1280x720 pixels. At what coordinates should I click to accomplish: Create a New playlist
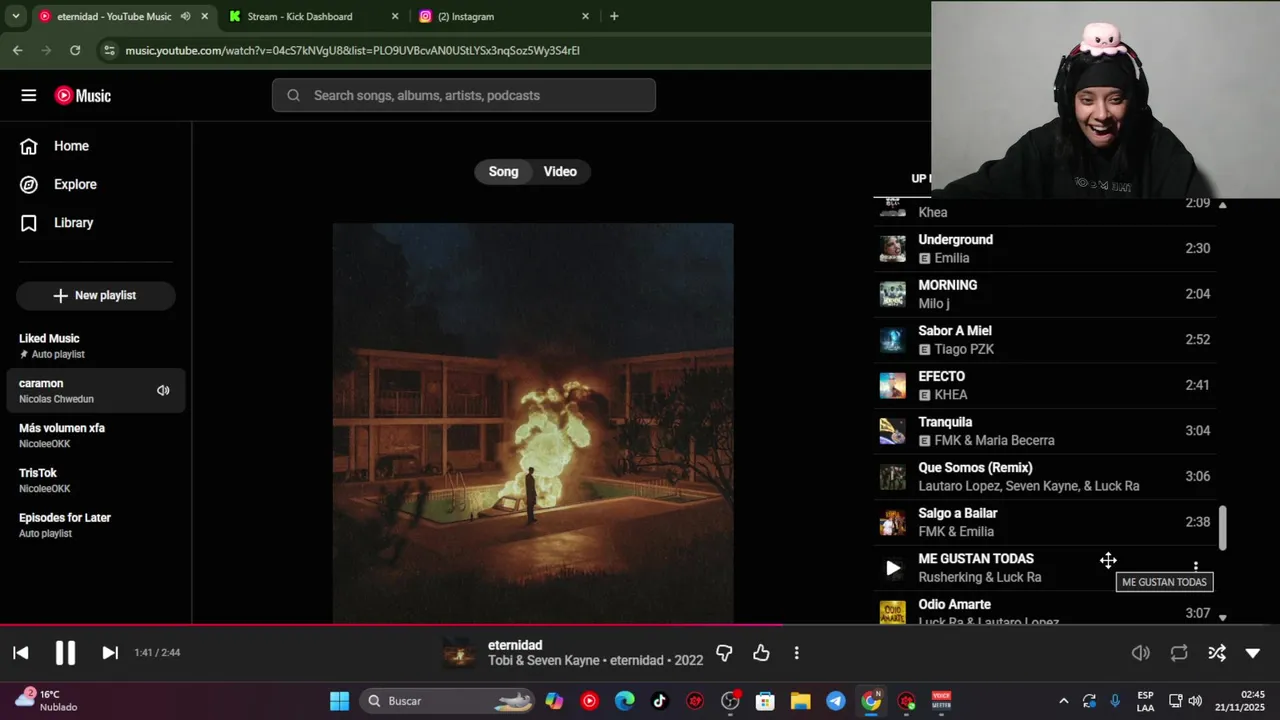(x=96, y=295)
